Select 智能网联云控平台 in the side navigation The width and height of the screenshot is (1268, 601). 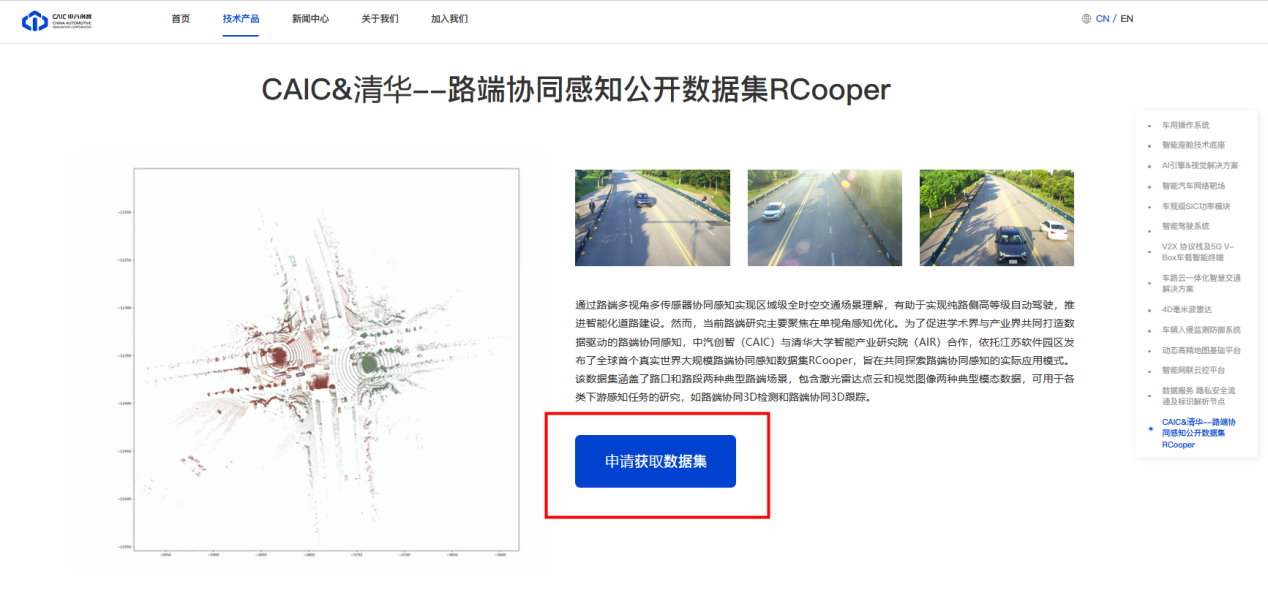pos(1193,370)
